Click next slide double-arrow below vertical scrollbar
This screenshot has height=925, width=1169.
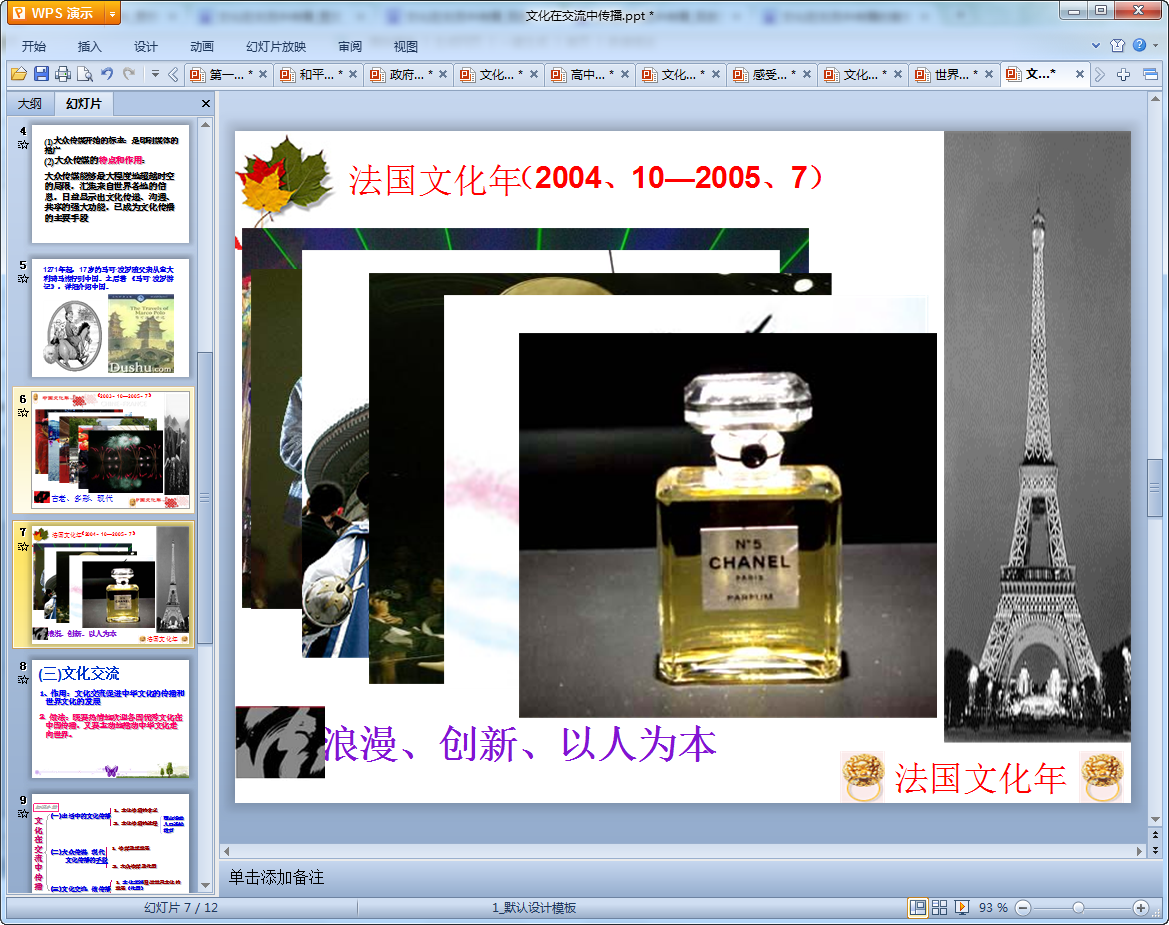tap(1155, 850)
